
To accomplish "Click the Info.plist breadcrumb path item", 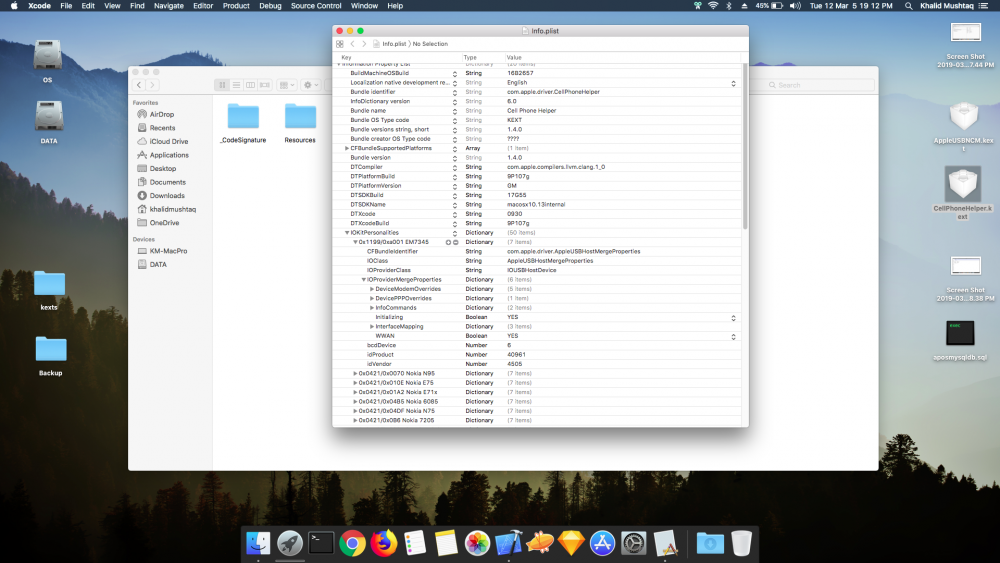I will pyautogui.click(x=390, y=44).
